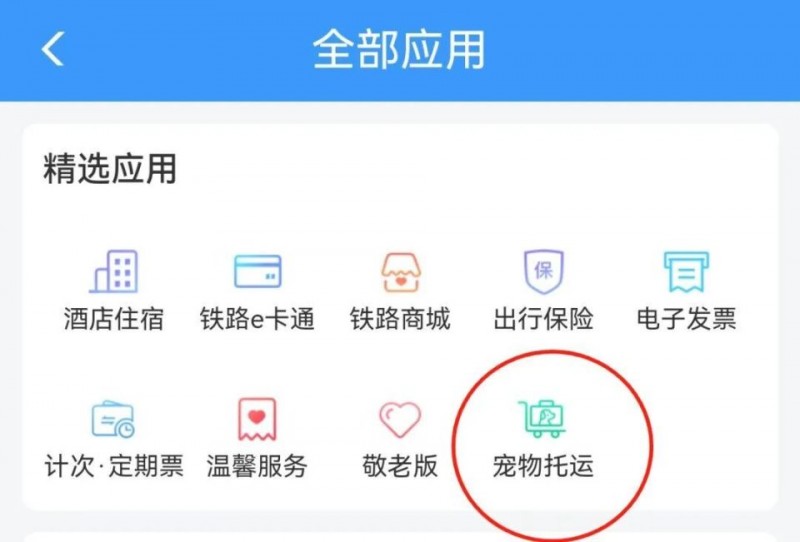Open the e-invoice printer icon
Screen dimensions: 800x542
[686, 272]
